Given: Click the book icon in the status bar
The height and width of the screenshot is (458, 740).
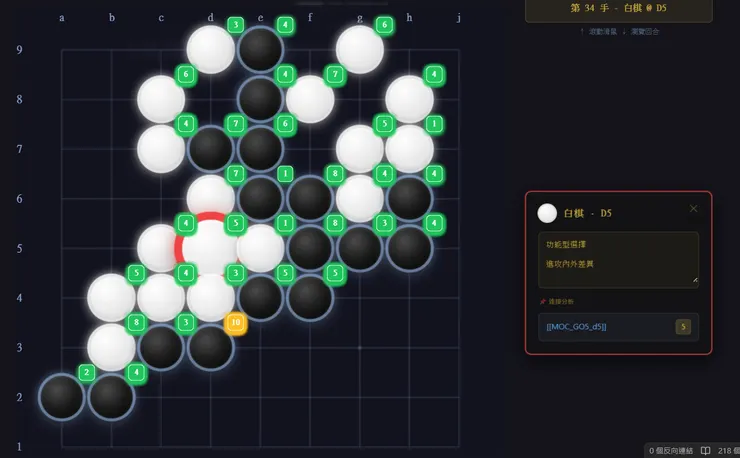Looking at the screenshot, I should (705, 451).
